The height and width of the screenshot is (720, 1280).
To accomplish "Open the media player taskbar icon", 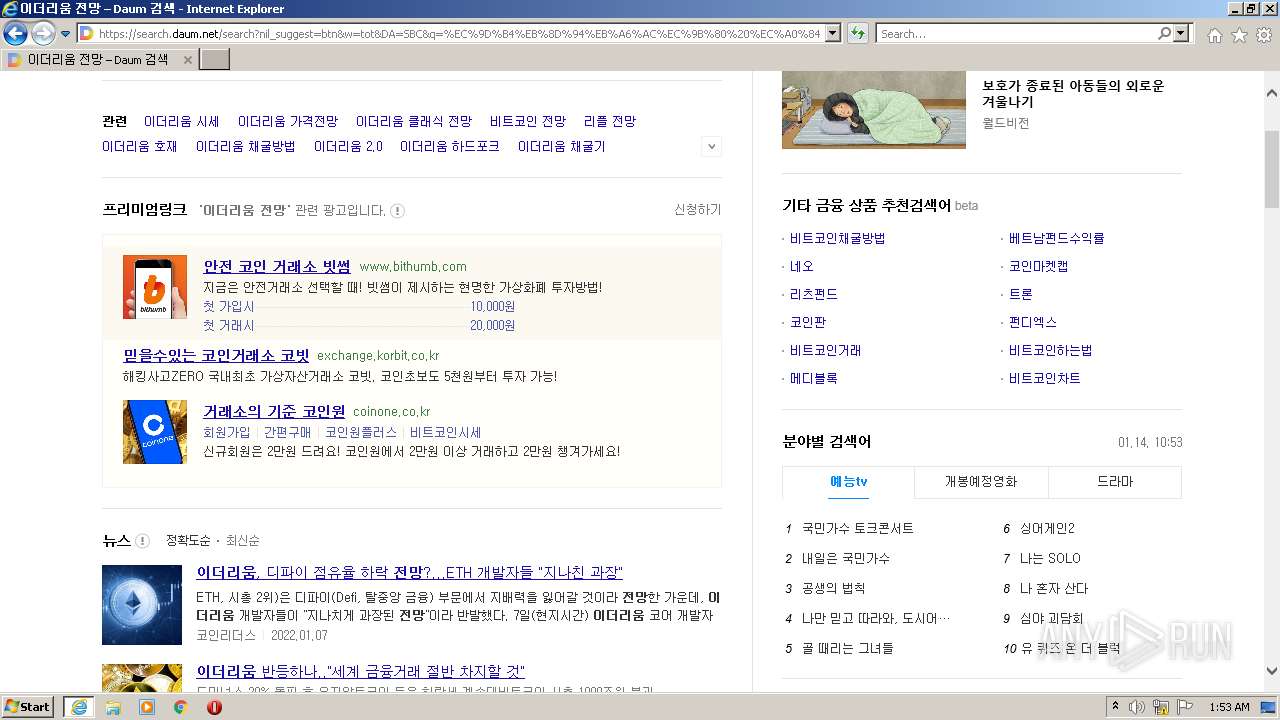I will [147, 707].
